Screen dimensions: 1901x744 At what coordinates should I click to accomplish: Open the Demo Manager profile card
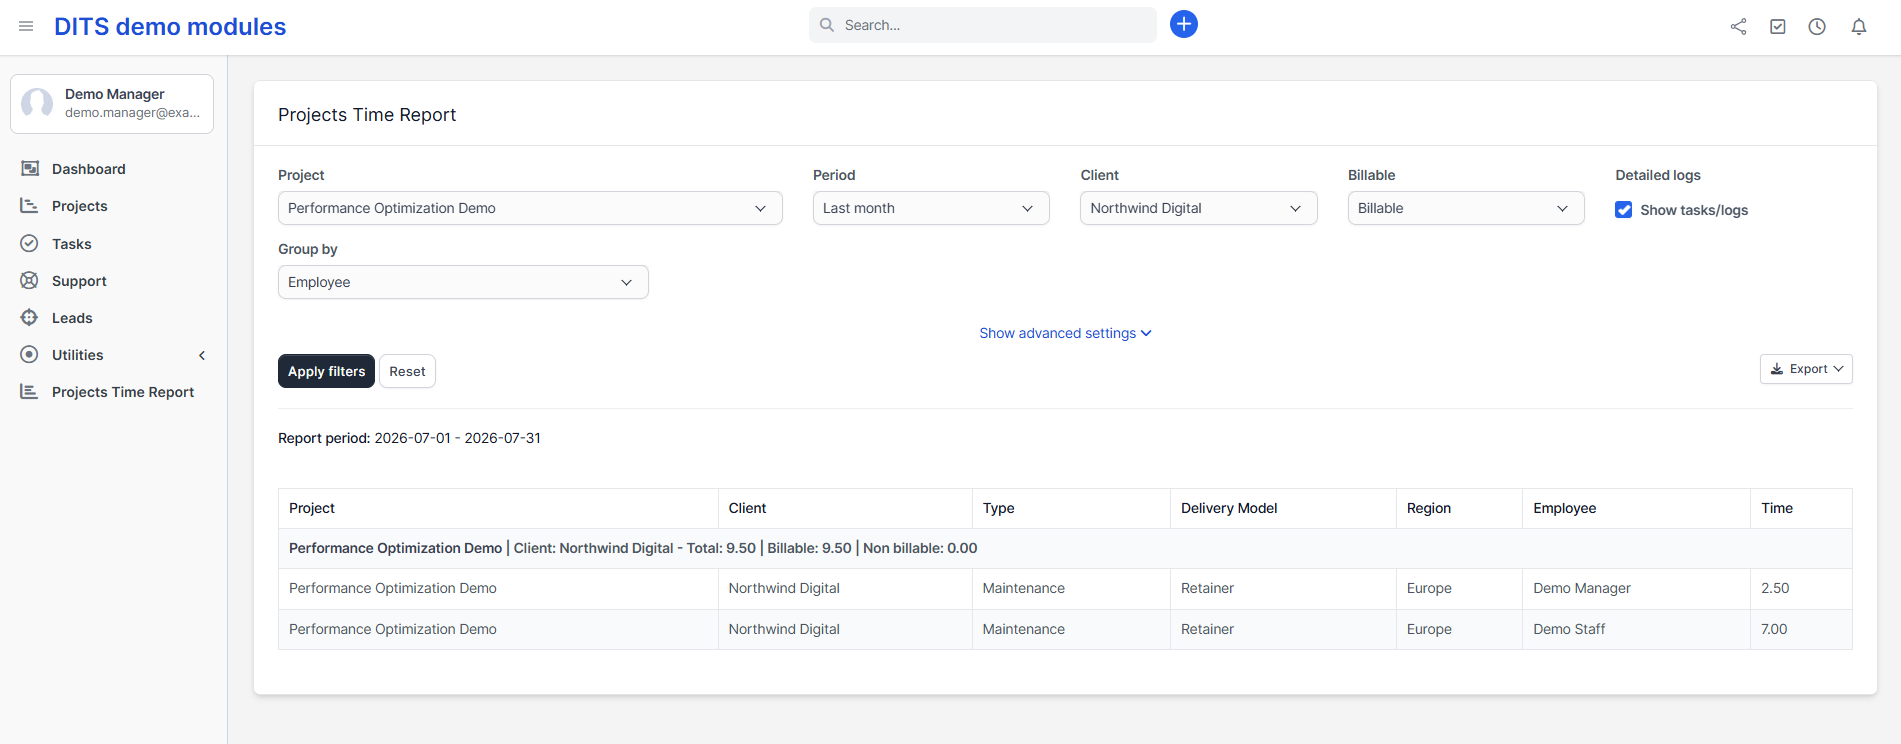tap(112, 103)
